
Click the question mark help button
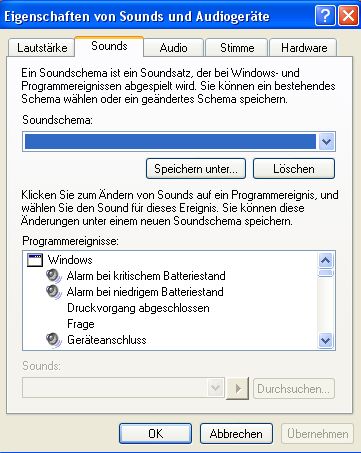point(325,16)
